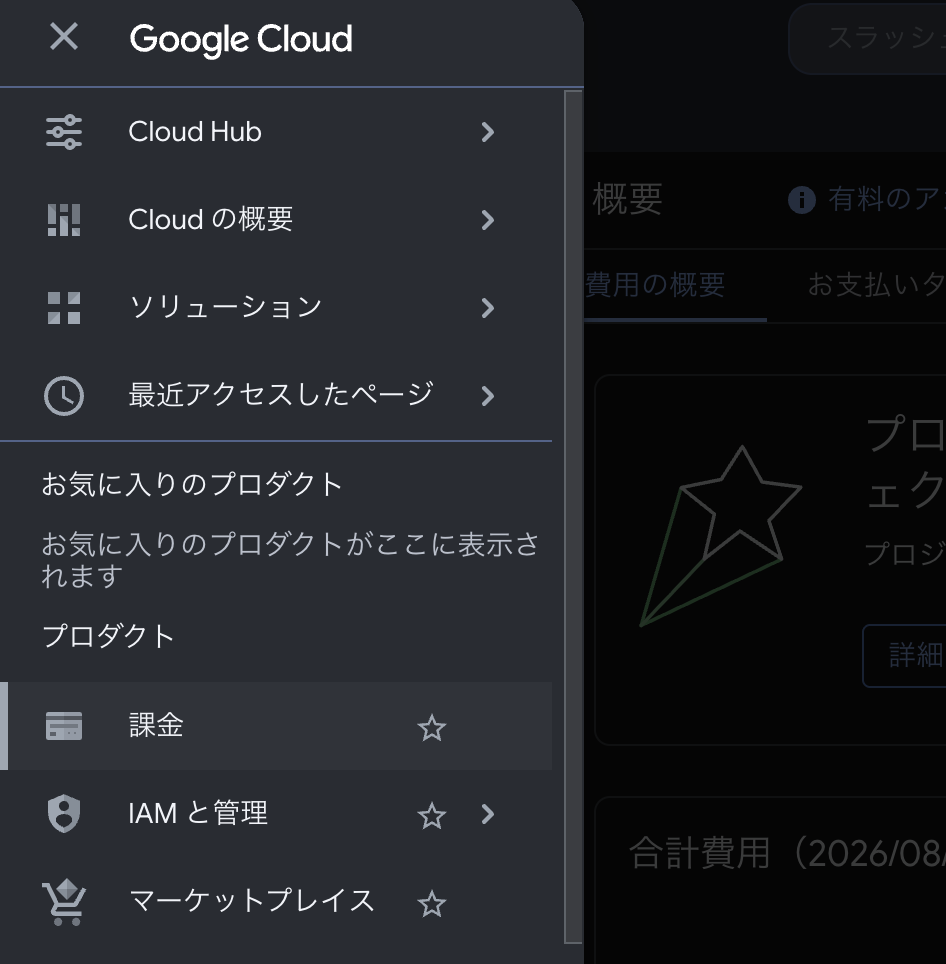Click the 詳細 button in project card

pos(904,655)
